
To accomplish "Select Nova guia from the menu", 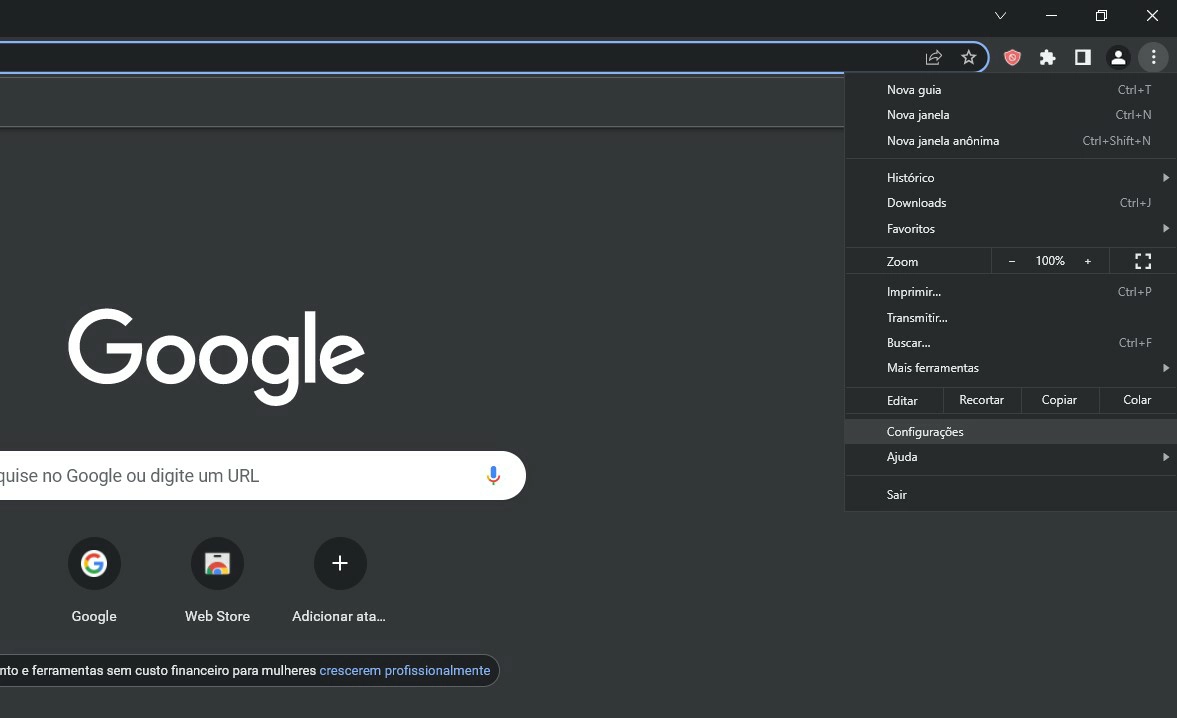I will [1010, 90].
